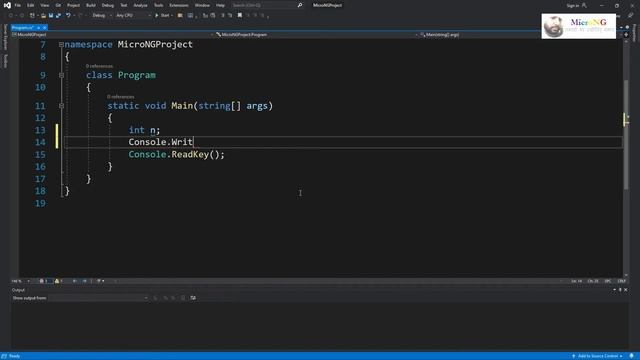Viewport: 640px width, 360px height.
Task: Open the Analyze menu
Action: pos(140,5)
